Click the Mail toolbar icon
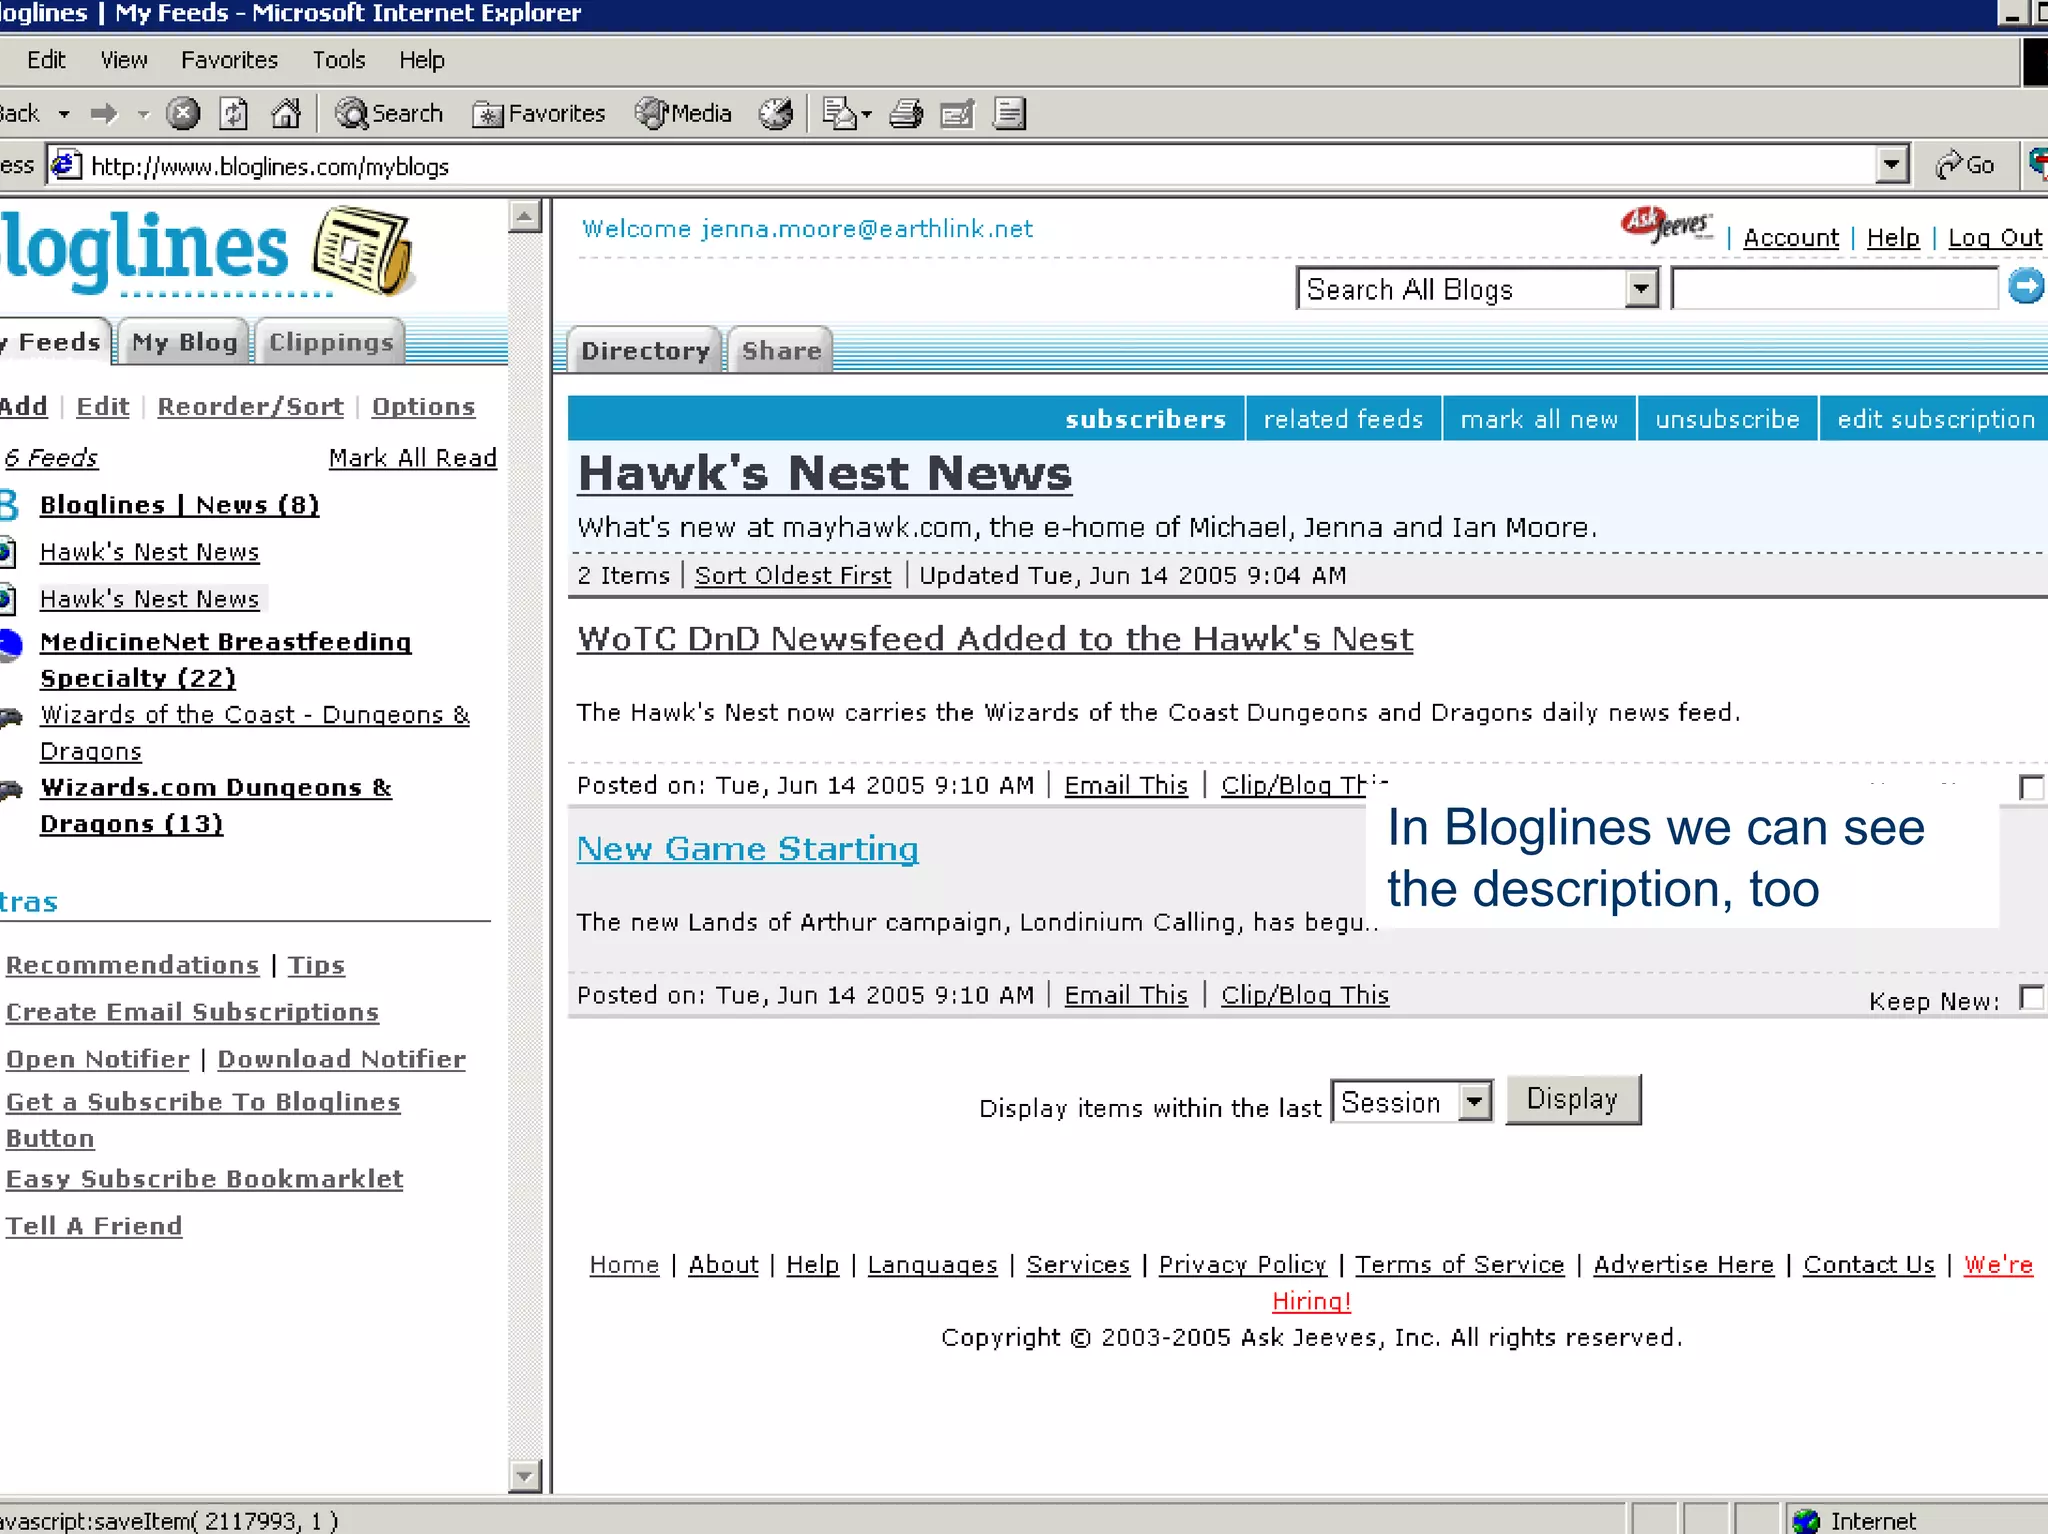 (x=838, y=114)
